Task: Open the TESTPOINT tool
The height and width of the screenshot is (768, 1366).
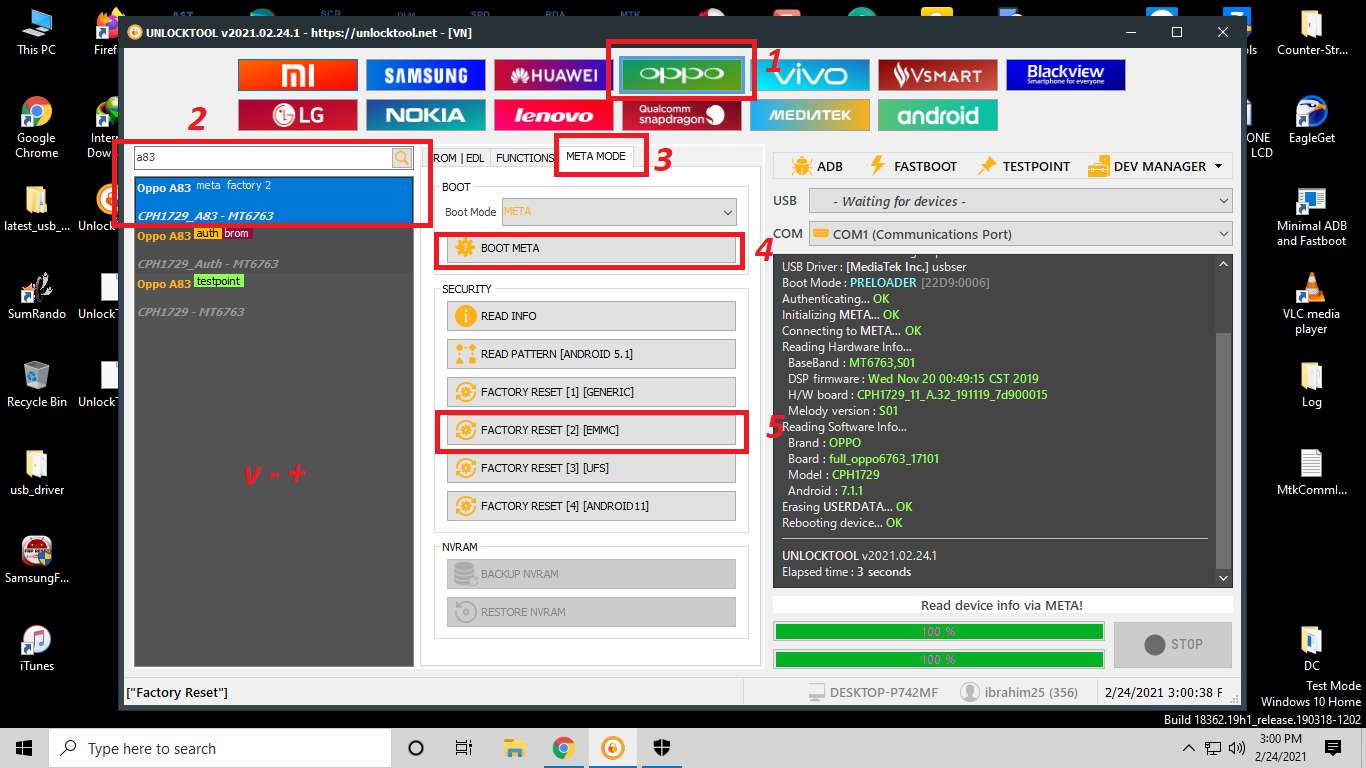Action: [1023, 166]
